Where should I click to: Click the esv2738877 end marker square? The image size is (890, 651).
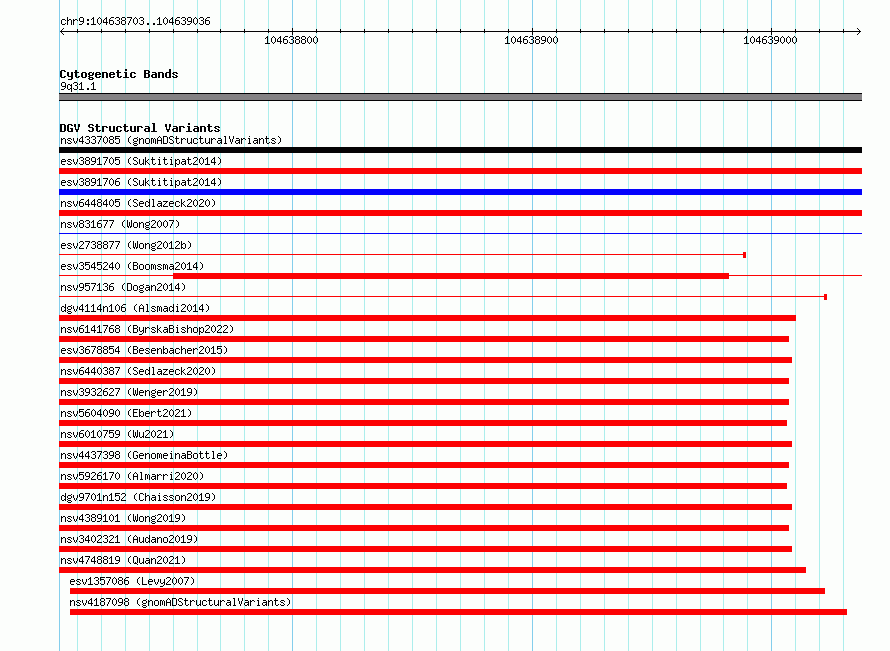(744, 255)
